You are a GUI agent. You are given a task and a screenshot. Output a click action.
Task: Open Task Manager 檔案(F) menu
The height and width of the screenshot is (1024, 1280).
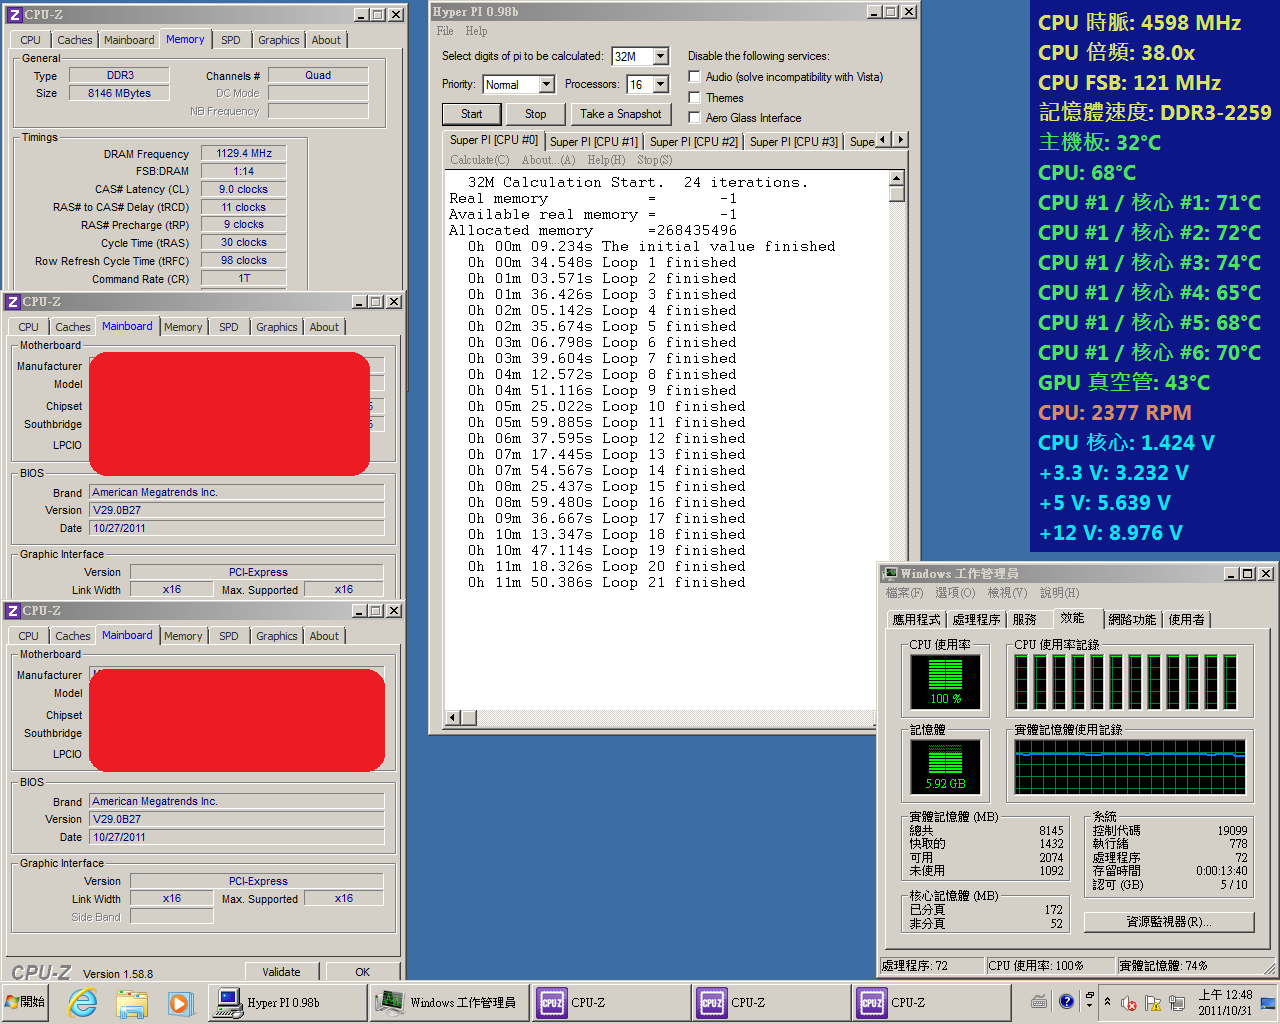pos(904,593)
